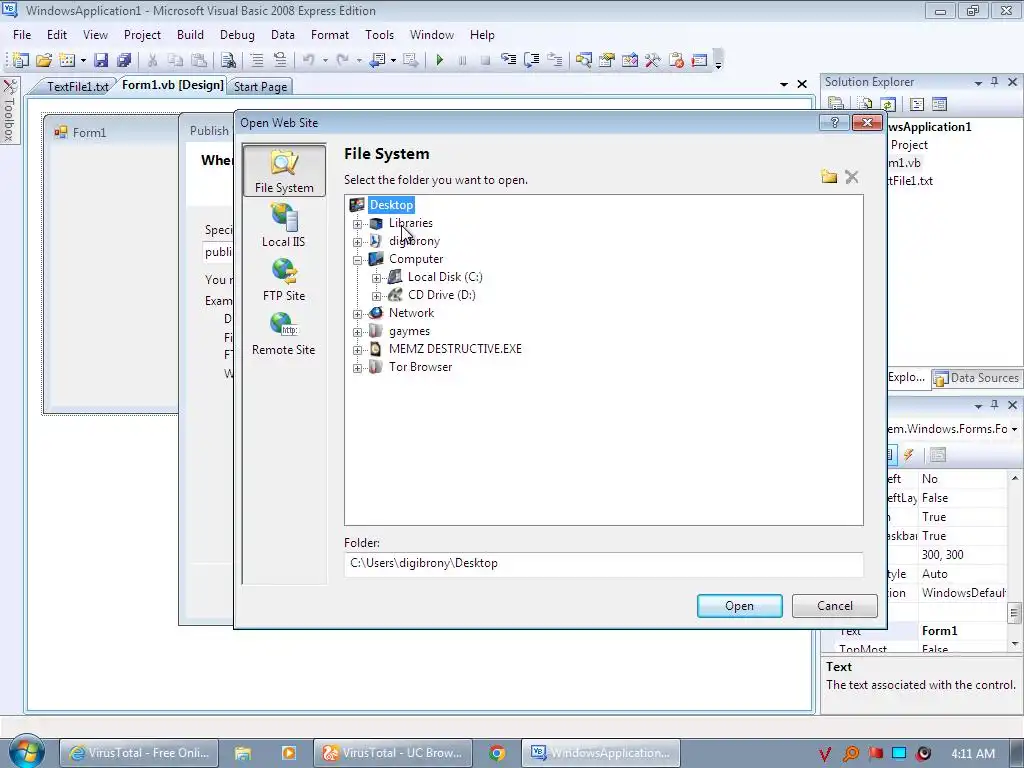Choose Local IIS location option
1024x768 pixels.
click(284, 225)
